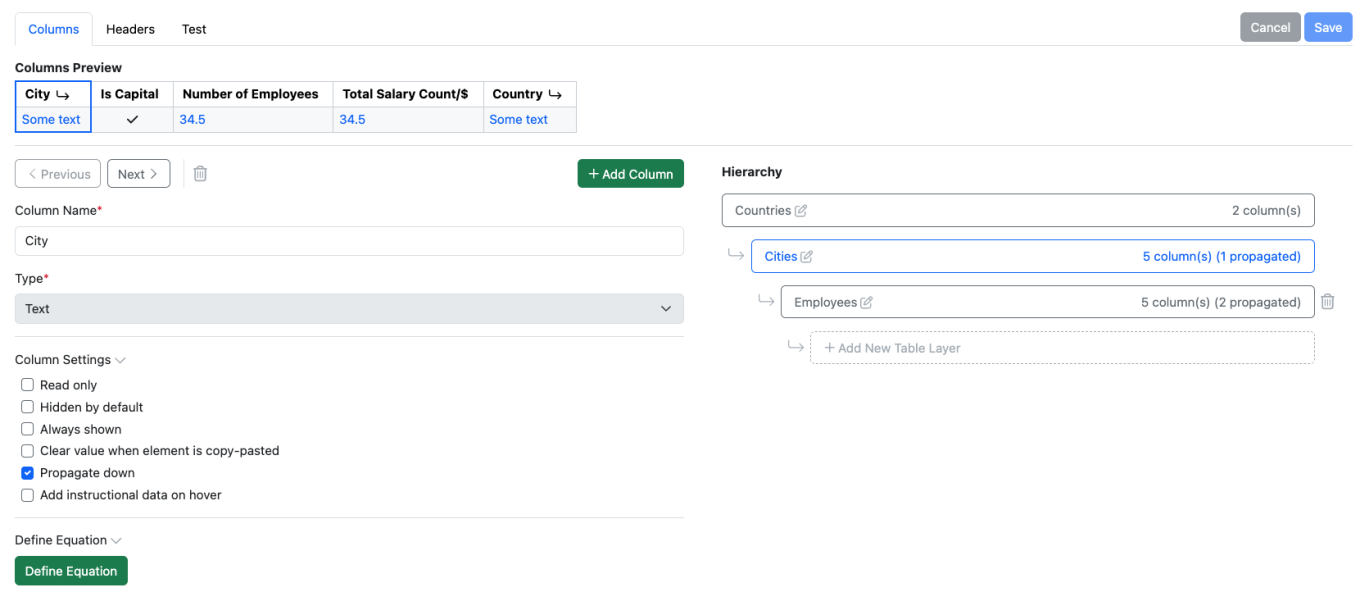Enable the Read only checkbox
This screenshot has width=1360, height=592.
28,385
